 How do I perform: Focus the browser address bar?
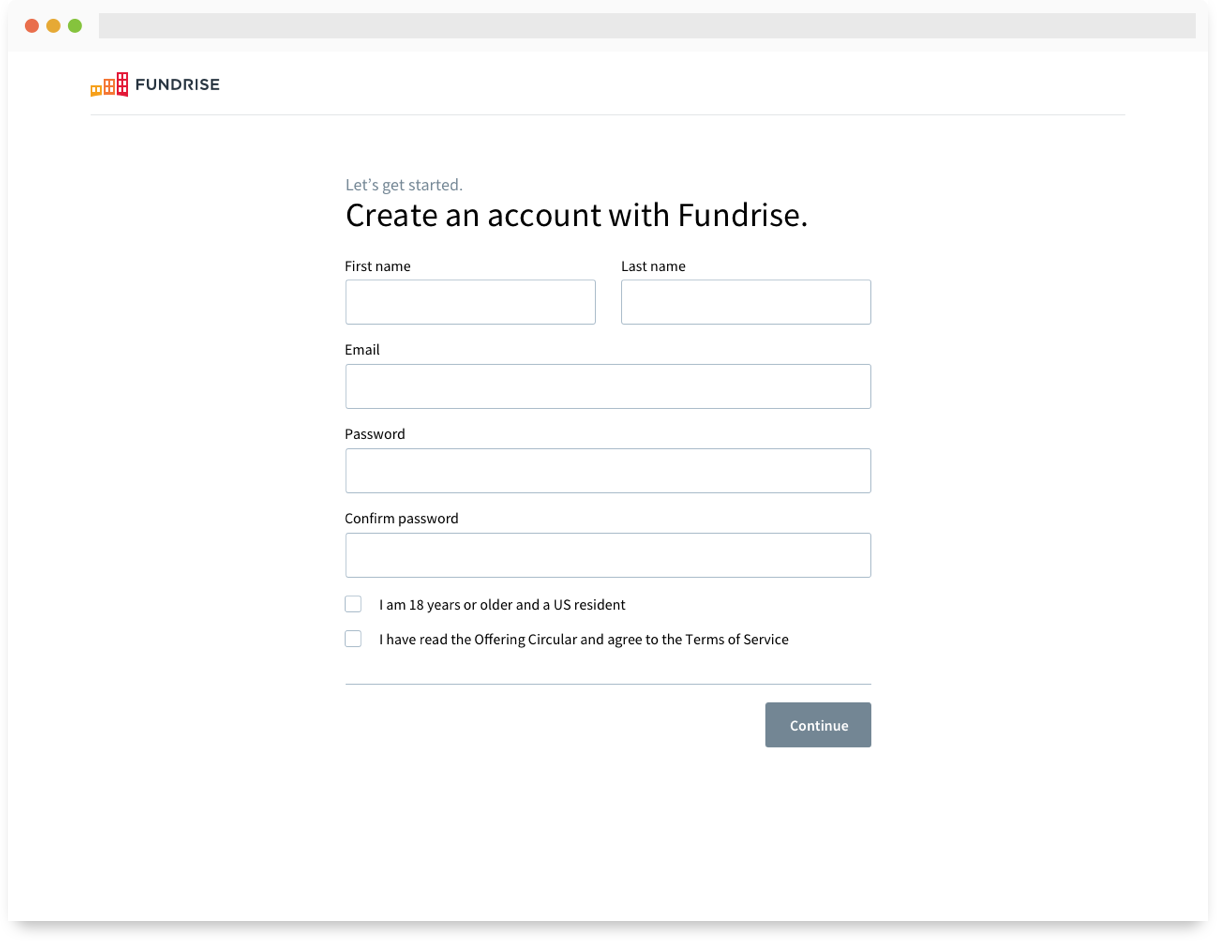[646, 26]
